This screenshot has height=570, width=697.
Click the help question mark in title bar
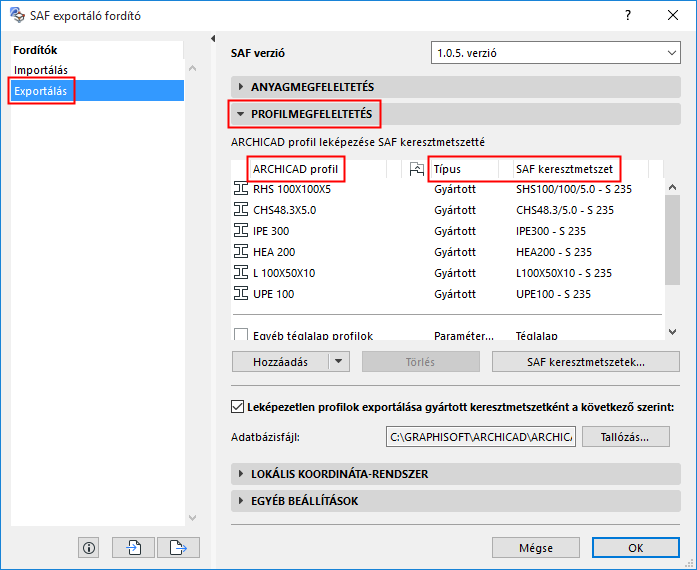[628, 15]
